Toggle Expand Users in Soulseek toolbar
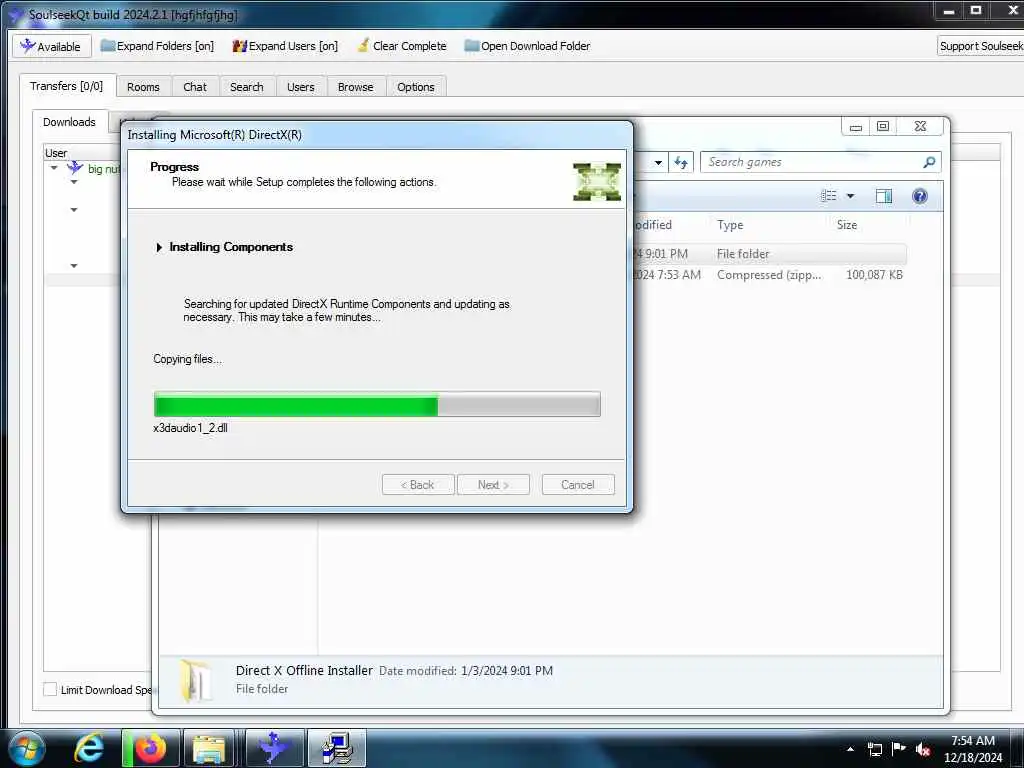 tap(285, 46)
